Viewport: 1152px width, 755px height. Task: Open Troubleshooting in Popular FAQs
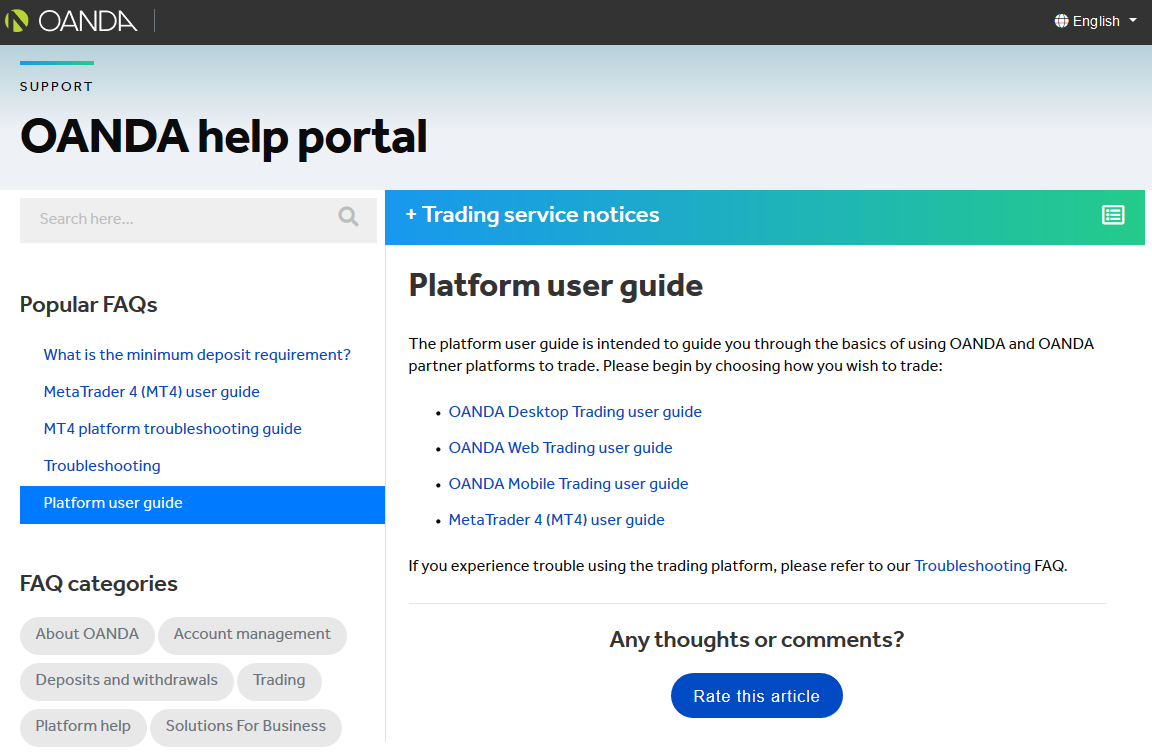pos(102,466)
